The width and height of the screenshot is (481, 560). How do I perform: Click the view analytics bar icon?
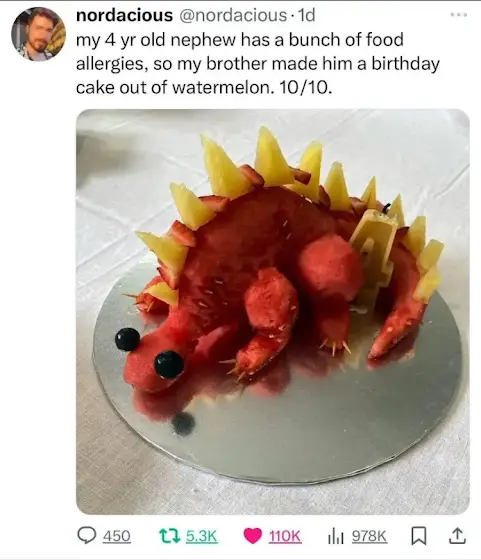(337, 536)
